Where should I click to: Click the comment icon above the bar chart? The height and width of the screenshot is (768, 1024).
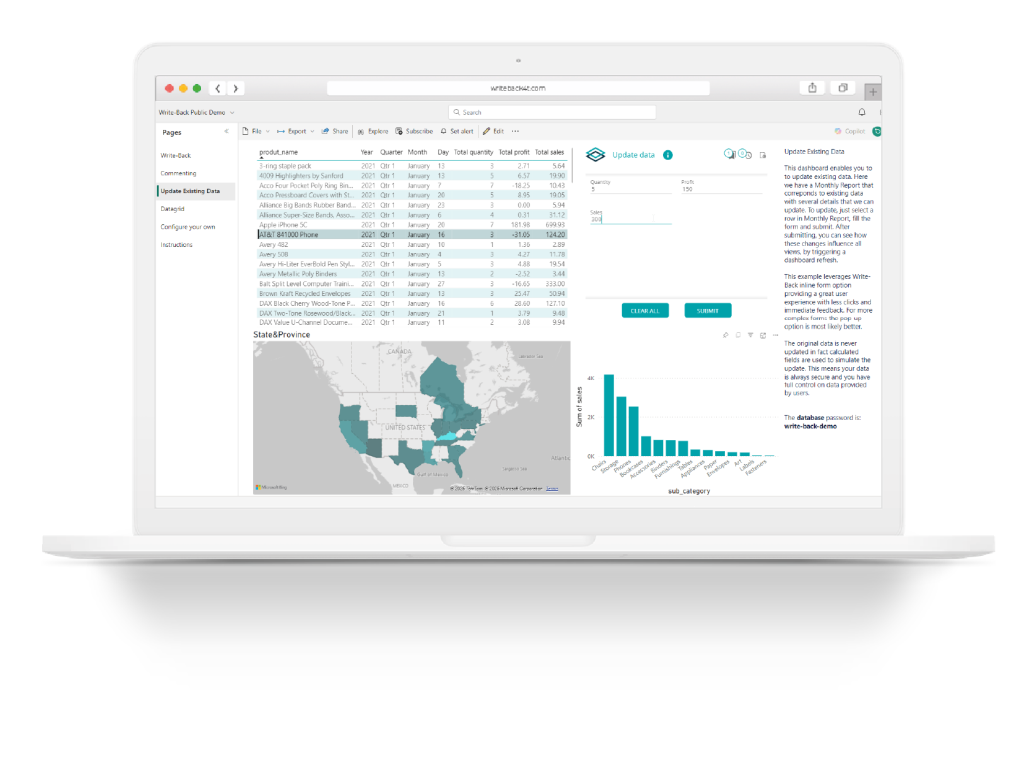click(738, 334)
